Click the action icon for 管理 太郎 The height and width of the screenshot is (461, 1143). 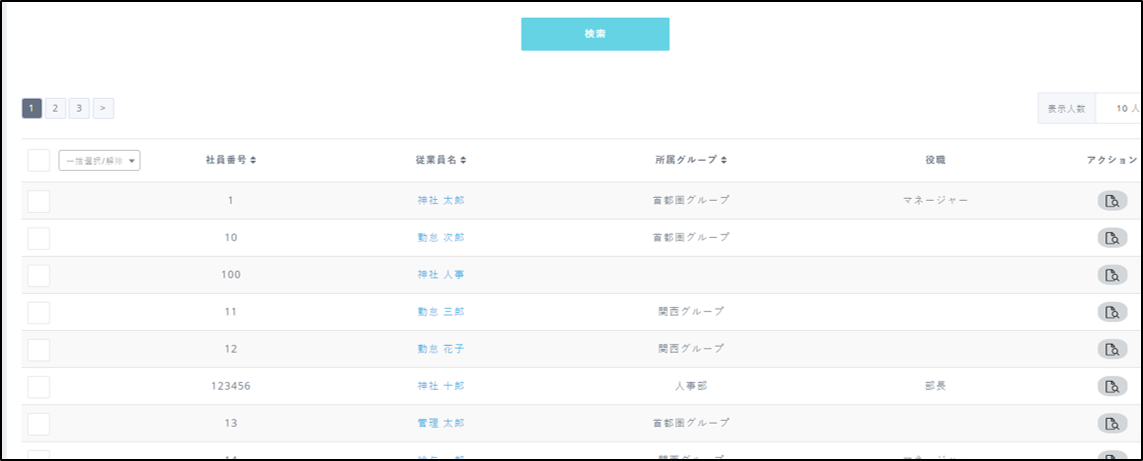1111,423
